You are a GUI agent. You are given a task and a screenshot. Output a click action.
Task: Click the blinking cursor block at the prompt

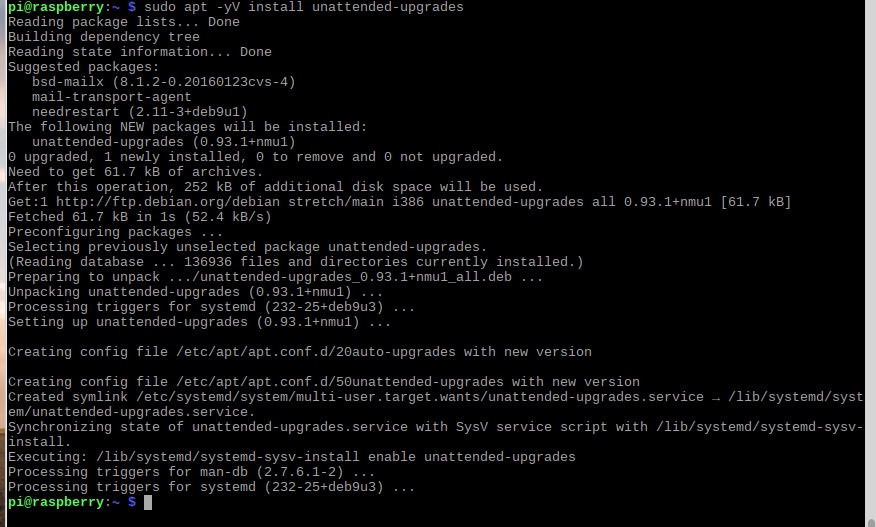(x=148, y=502)
